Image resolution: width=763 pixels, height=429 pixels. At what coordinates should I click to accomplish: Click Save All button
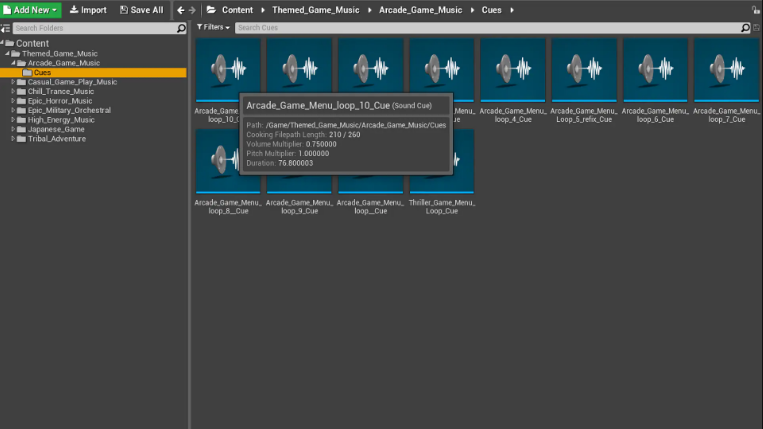tap(142, 10)
